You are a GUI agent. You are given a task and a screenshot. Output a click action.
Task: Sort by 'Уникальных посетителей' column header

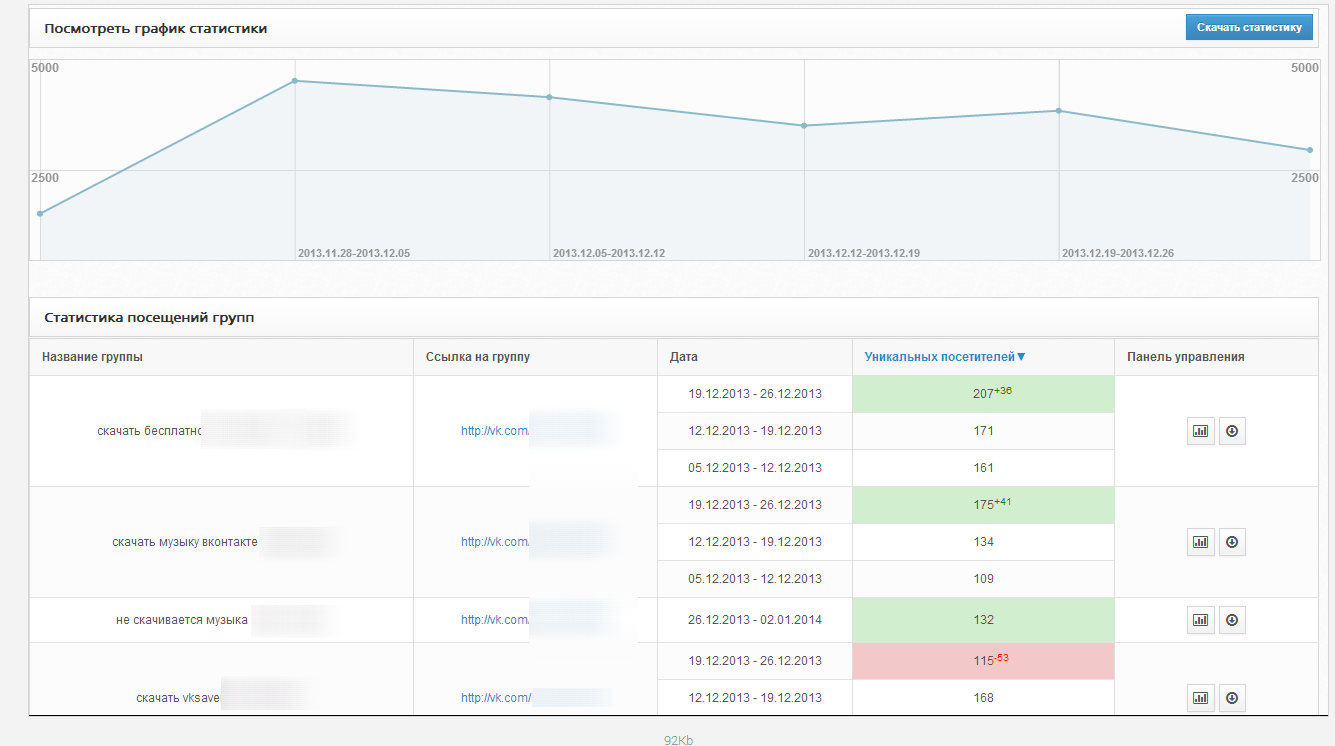pos(945,357)
